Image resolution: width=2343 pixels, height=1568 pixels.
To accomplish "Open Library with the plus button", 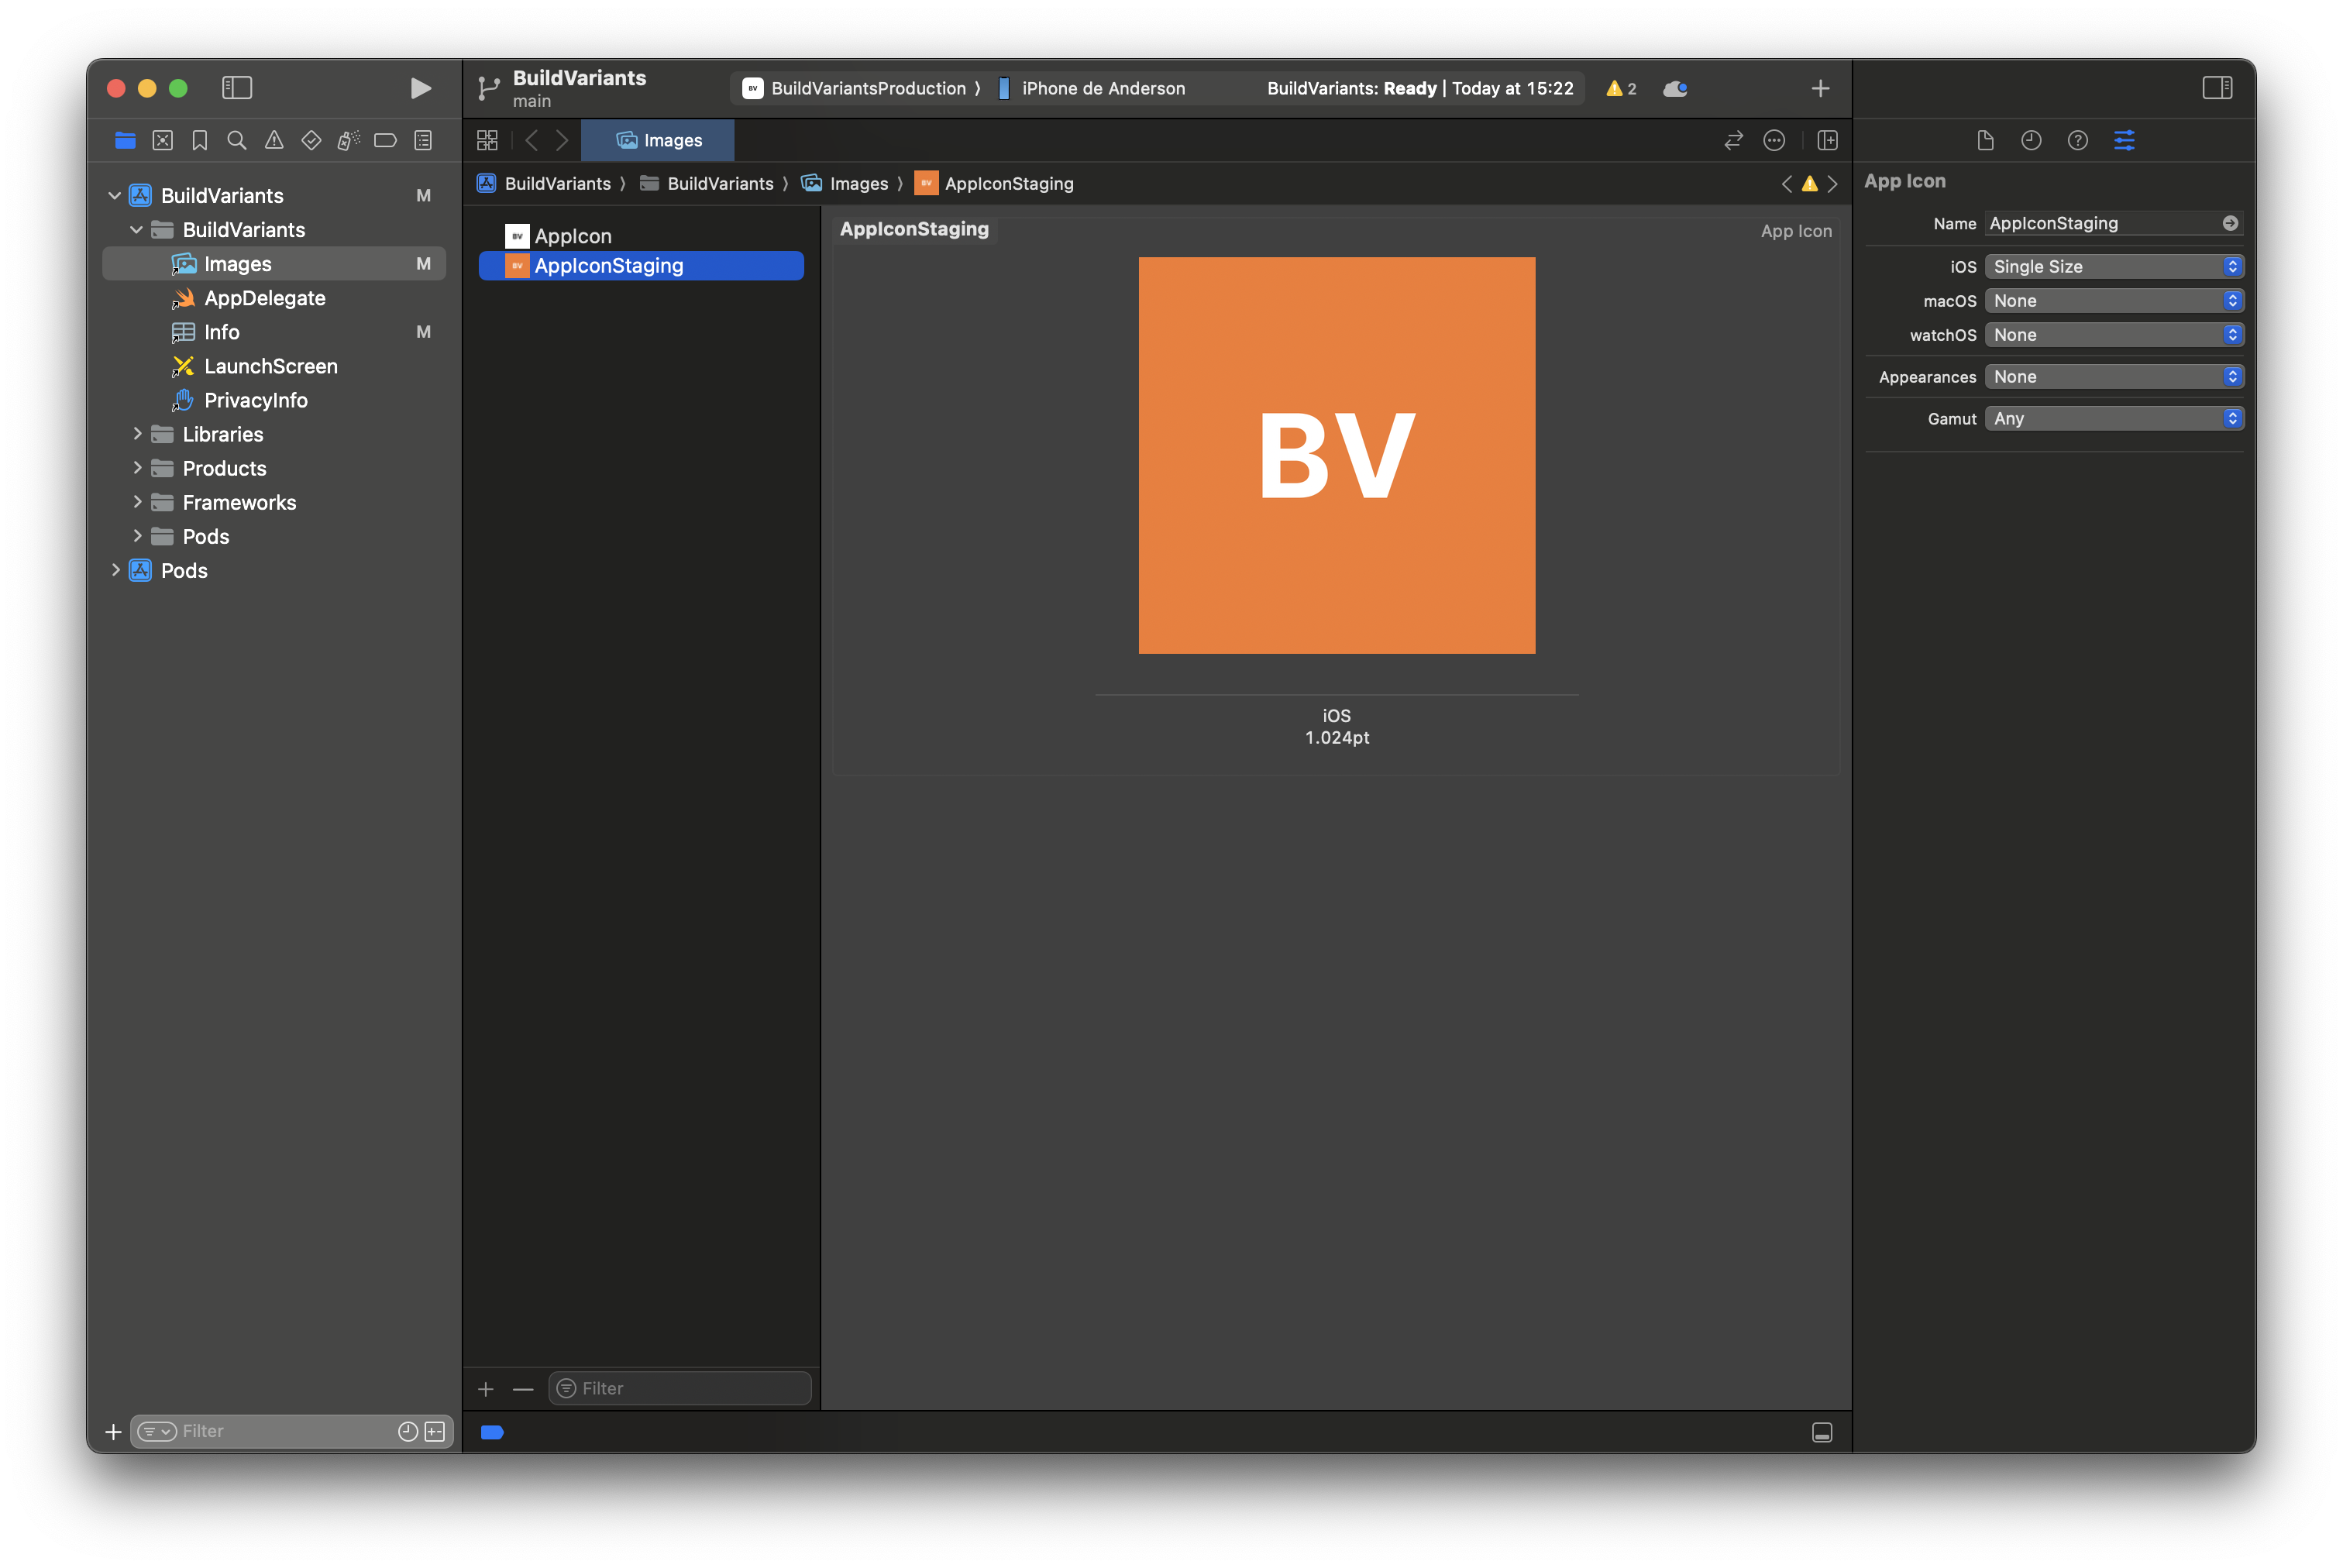I will [1820, 89].
